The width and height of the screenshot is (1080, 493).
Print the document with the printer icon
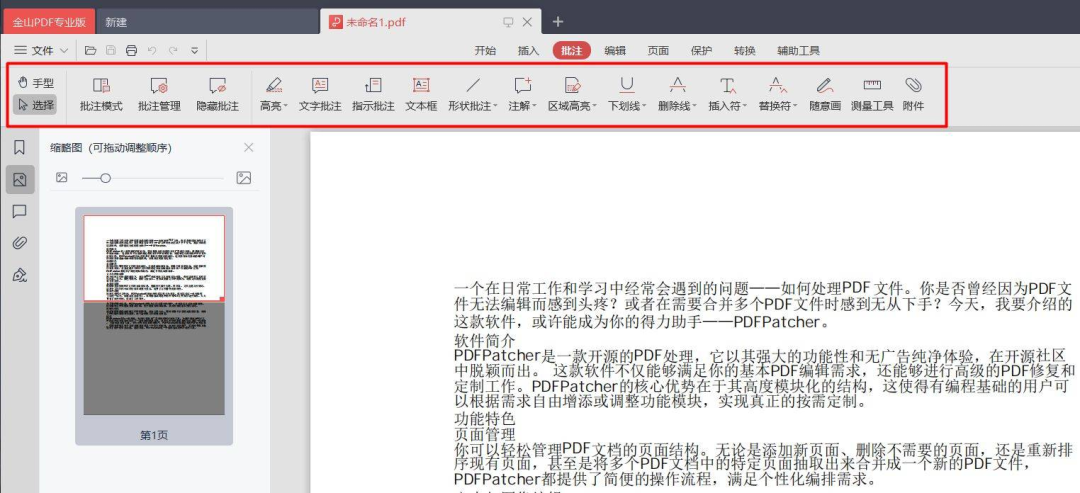tap(131, 50)
